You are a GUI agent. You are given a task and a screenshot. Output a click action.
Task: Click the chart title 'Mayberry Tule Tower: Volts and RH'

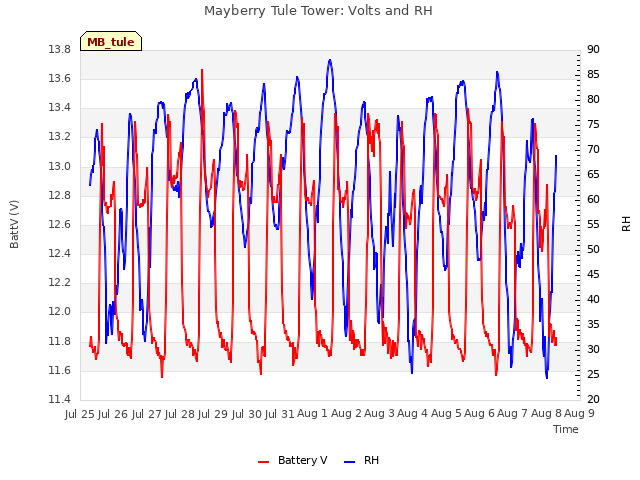click(x=318, y=10)
